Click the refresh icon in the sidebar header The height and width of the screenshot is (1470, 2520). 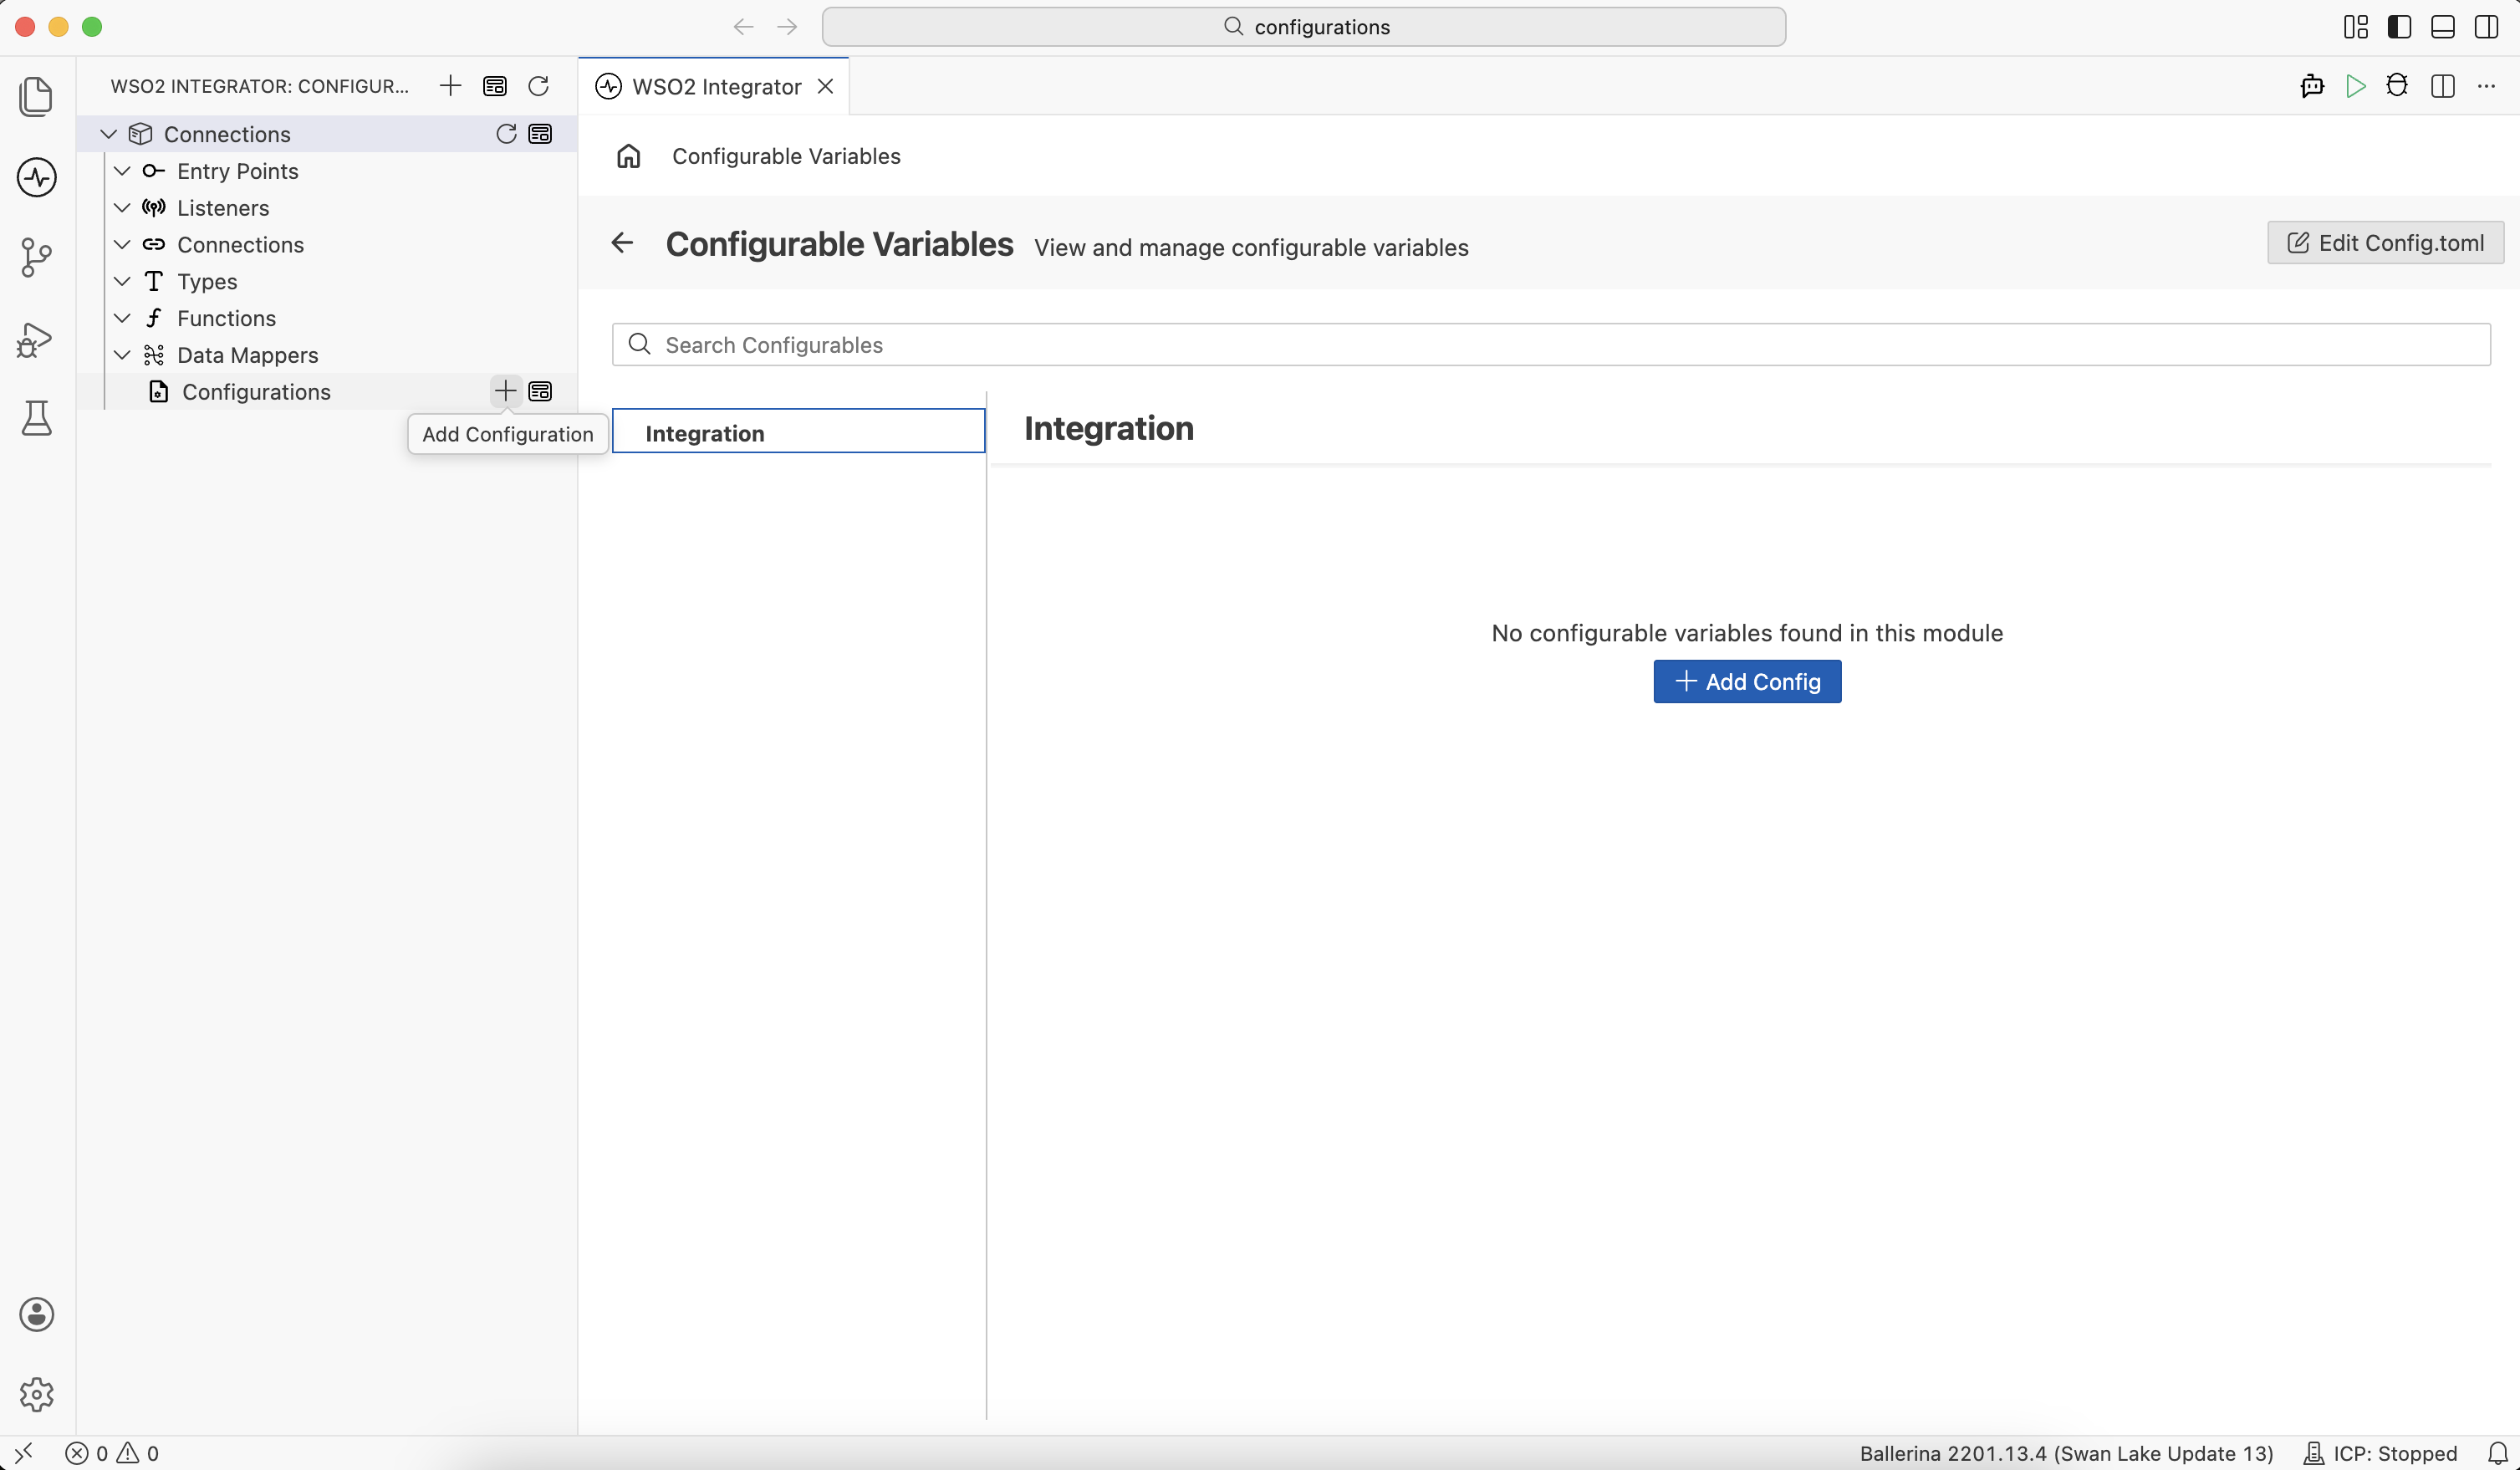pyautogui.click(x=539, y=86)
